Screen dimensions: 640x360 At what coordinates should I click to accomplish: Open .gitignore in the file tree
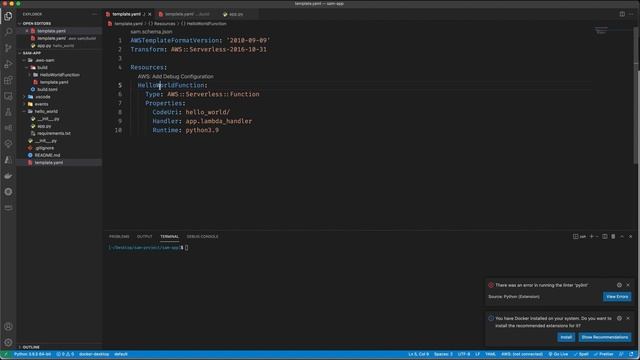coord(44,148)
